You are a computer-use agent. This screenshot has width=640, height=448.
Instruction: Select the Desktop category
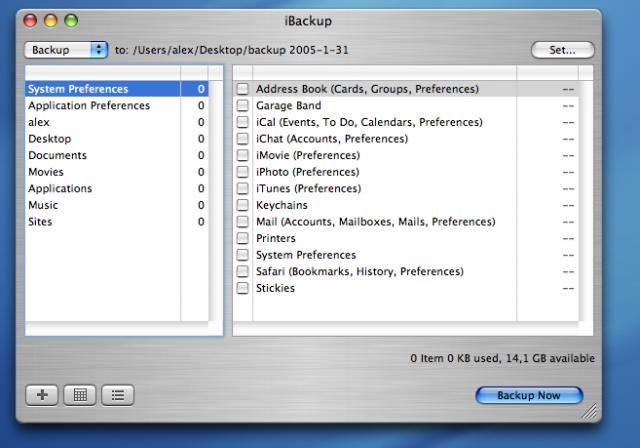(117, 139)
